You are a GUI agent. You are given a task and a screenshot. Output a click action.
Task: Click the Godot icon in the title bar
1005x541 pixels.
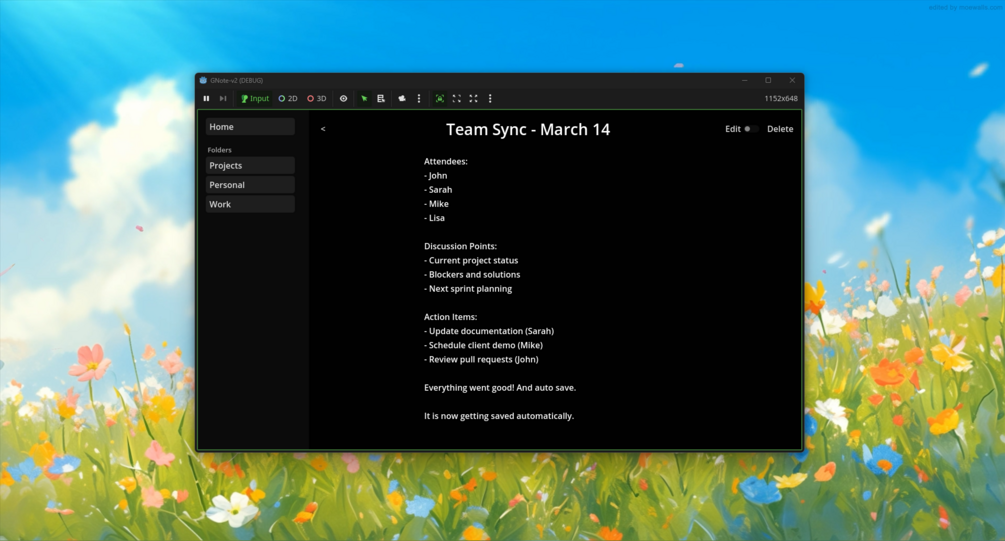(203, 80)
